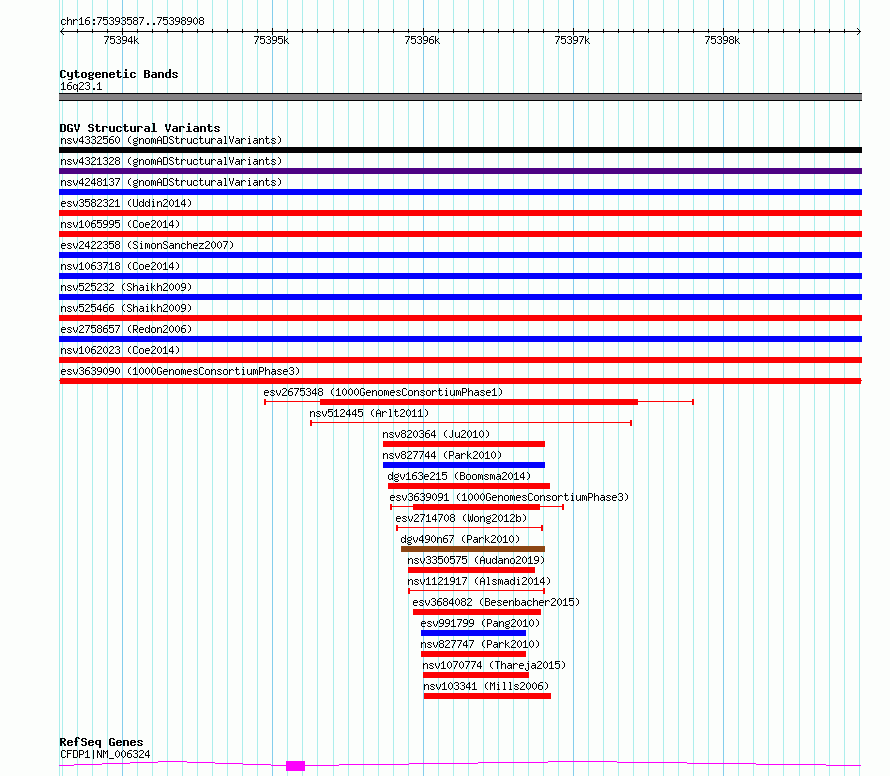
Task: Select thin red nsv512445 variant line
Action: (471, 423)
